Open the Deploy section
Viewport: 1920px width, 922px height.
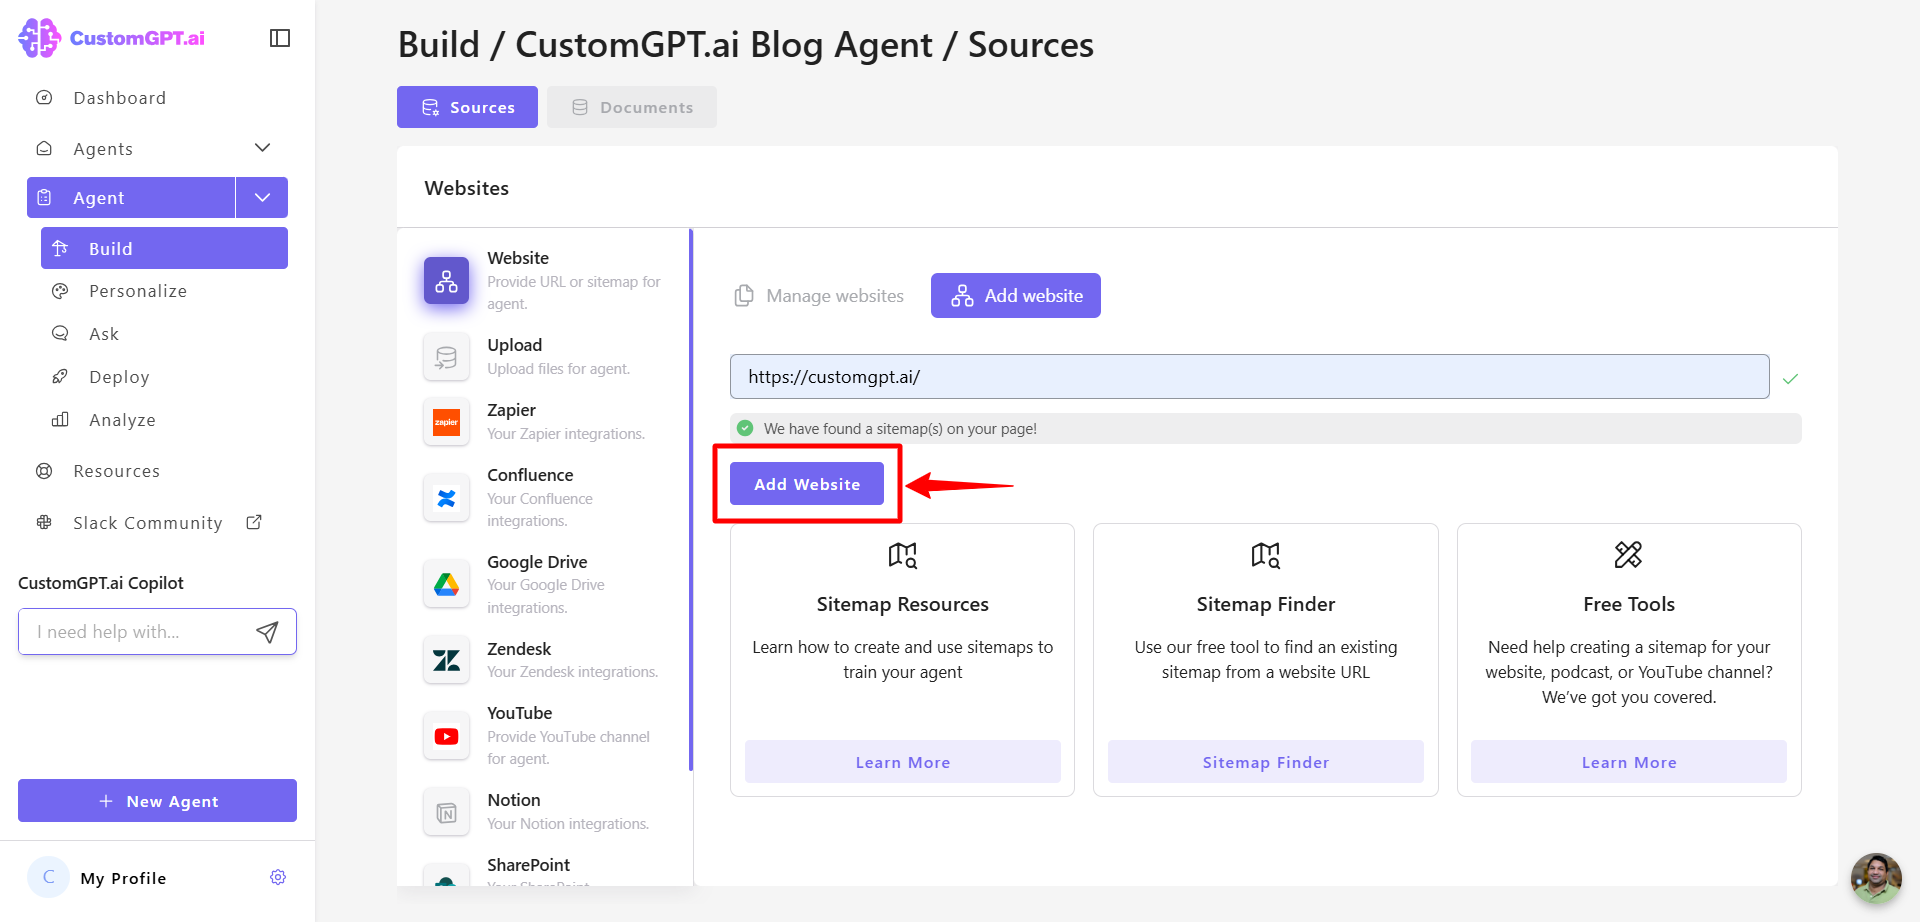pos(119,377)
